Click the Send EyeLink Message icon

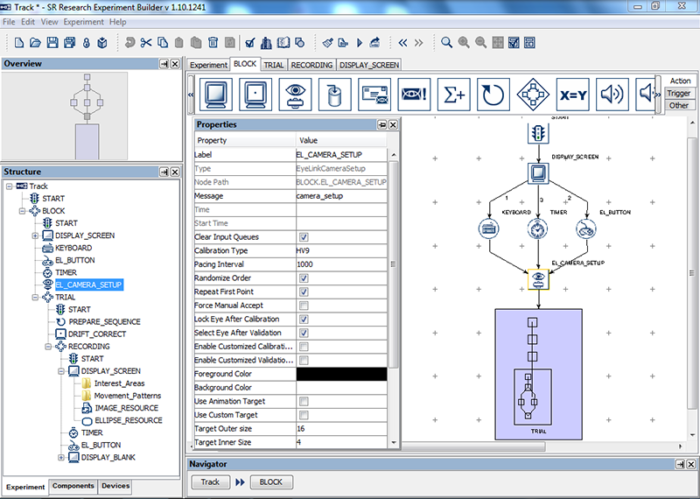pyautogui.click(x=374, y=95)
